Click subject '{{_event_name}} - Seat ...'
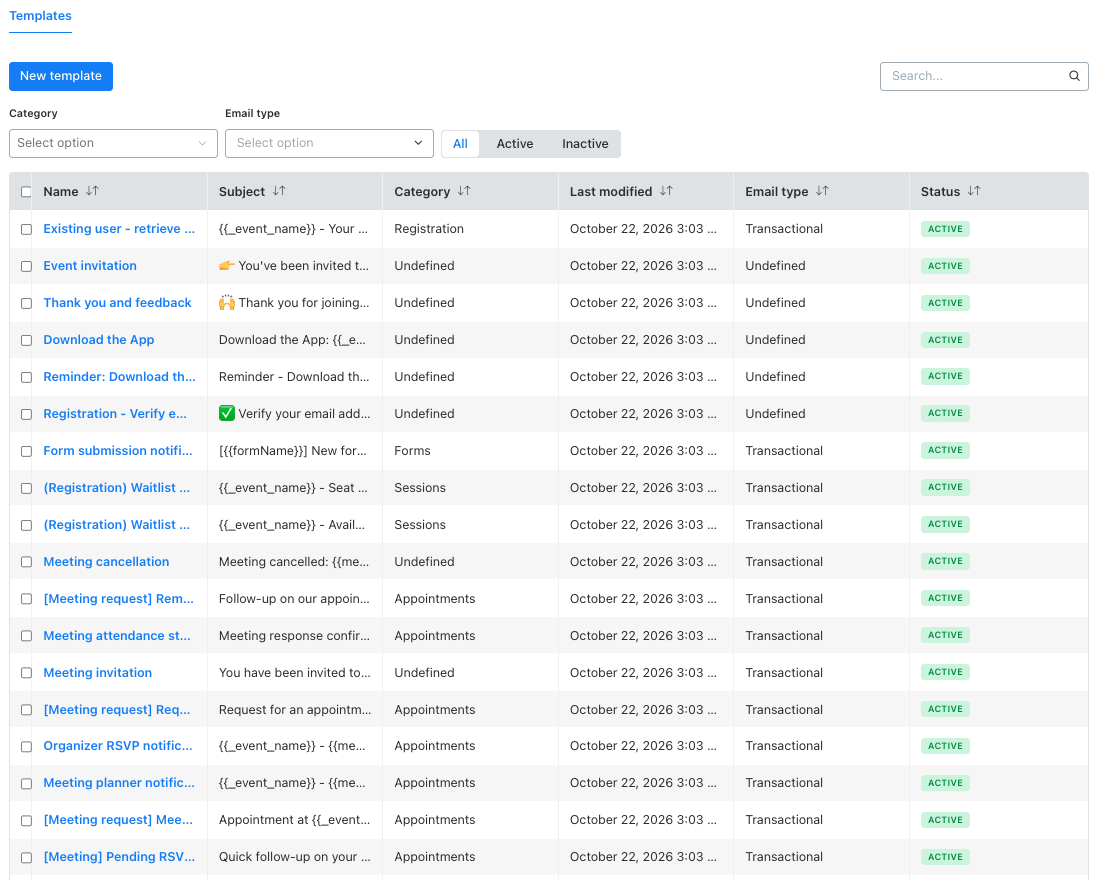The height and width of the screenshot is (880, 1095). click(x=293, y=488)
